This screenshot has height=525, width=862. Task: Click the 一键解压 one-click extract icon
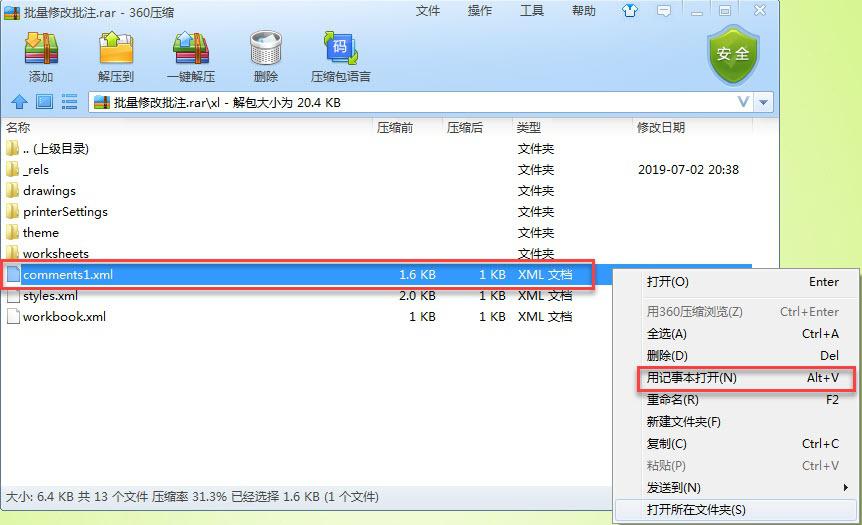[x=191, y=49]
